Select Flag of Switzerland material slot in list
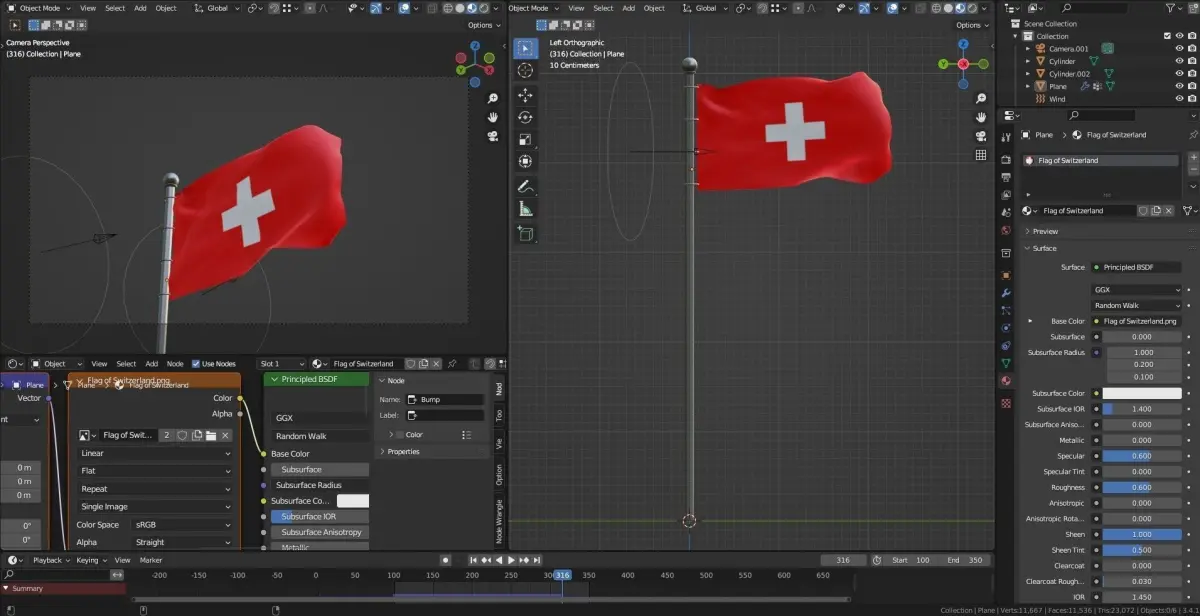The image size is (1200, 616). [1100, 160]
